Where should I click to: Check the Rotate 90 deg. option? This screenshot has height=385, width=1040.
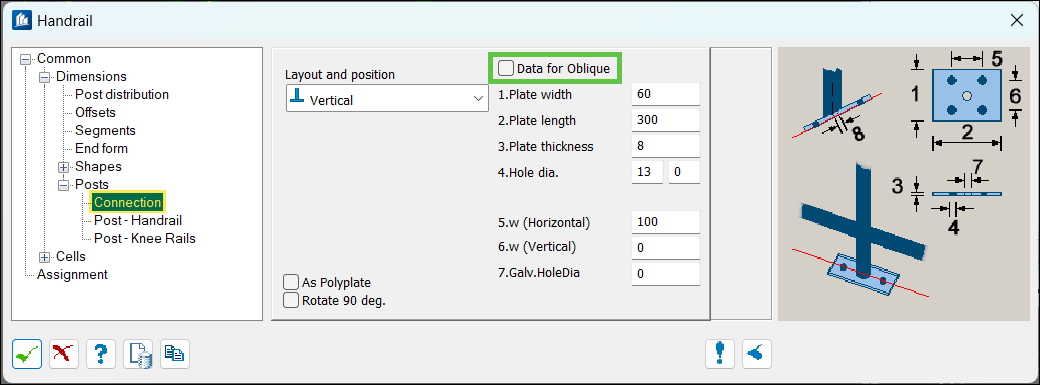(291, 300)
